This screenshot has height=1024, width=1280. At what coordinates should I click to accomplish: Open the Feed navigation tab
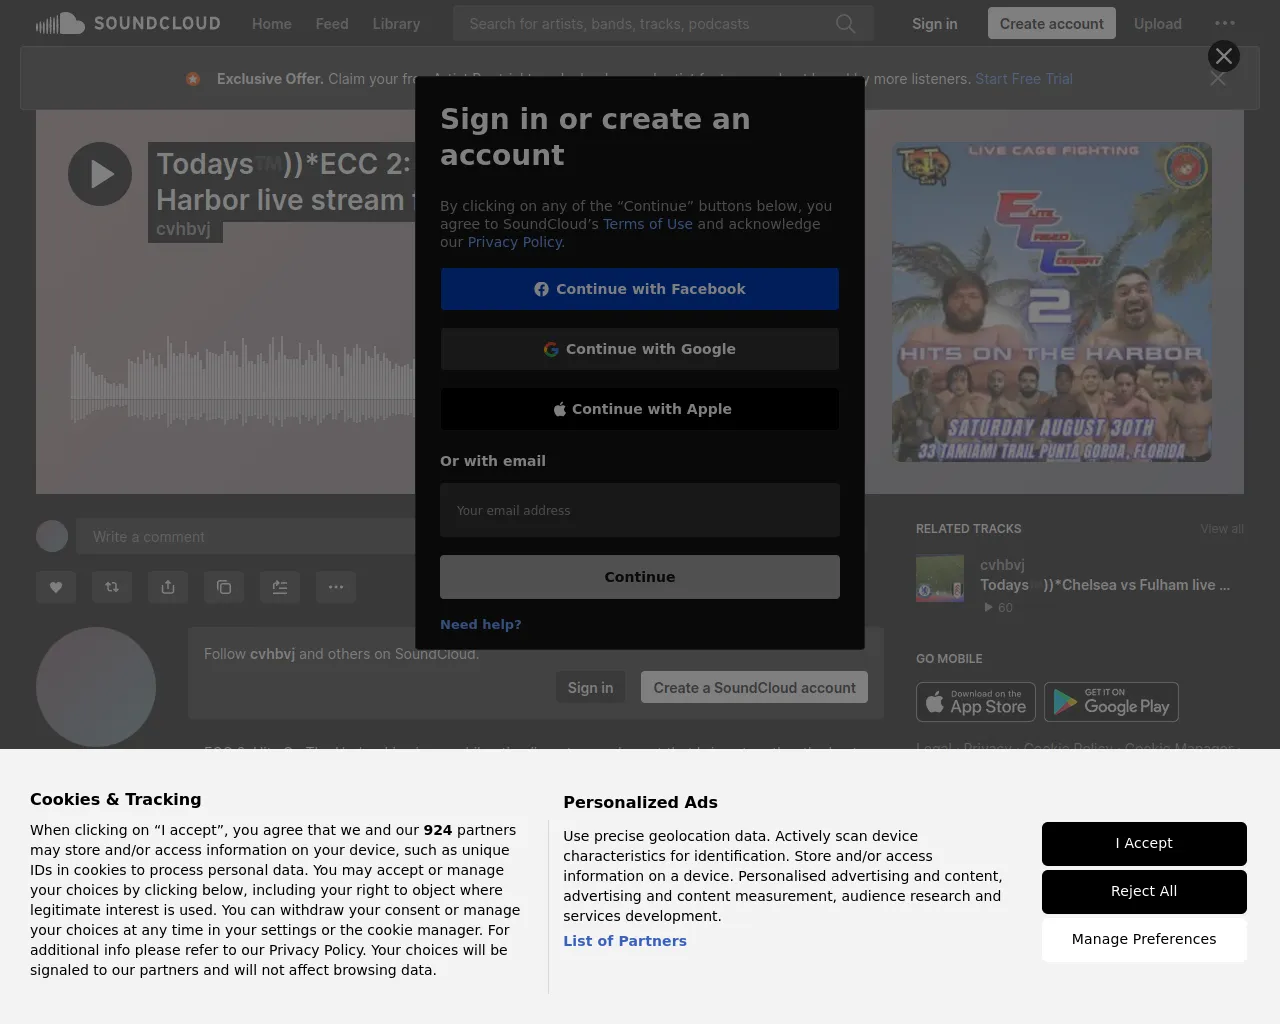click(x=332, y=24)
